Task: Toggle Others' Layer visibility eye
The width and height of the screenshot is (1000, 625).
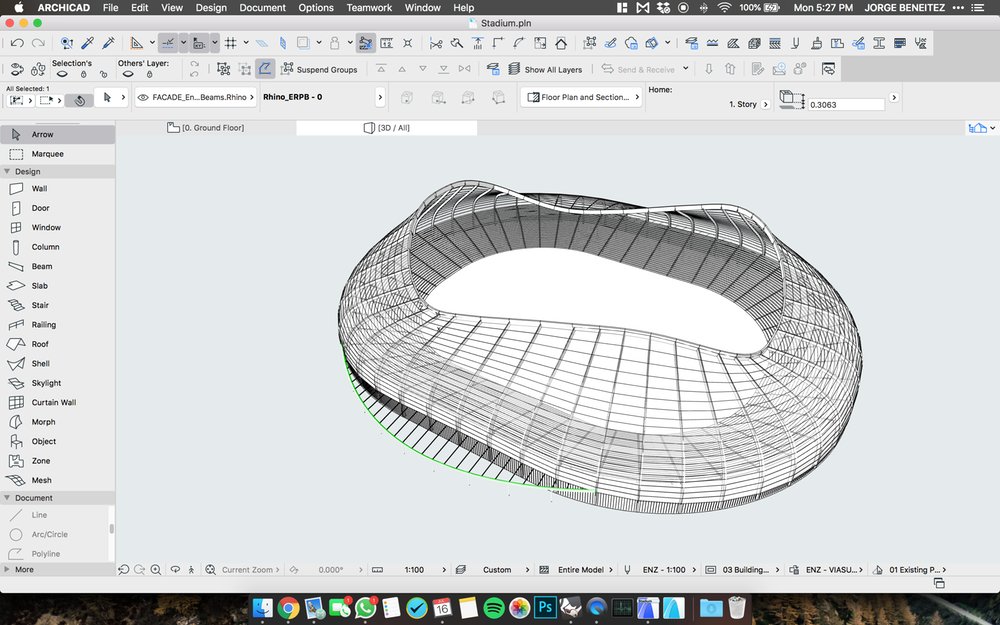Action: coord(128,74)
